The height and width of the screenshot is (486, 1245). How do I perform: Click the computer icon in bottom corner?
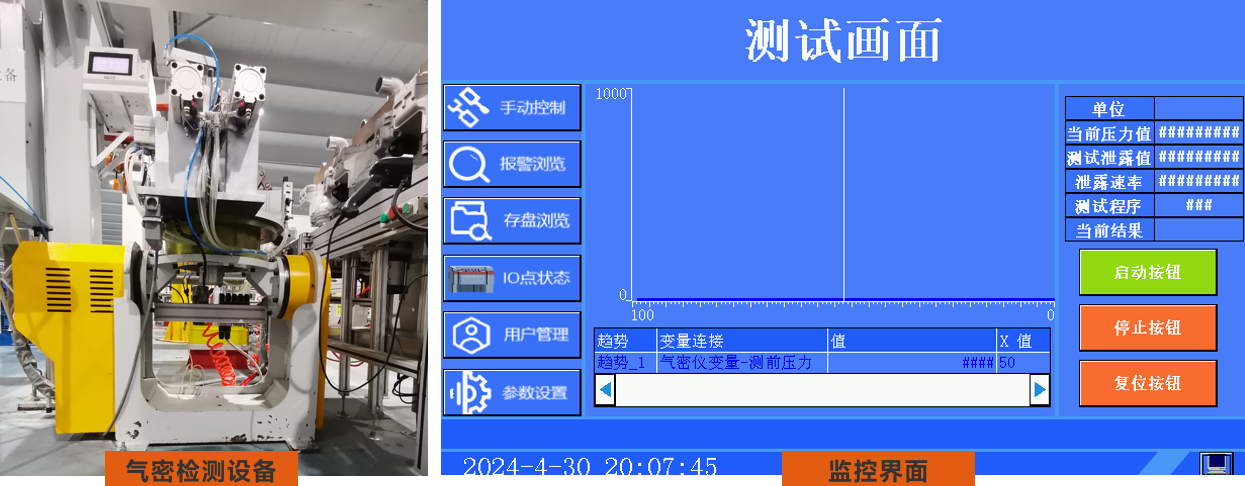[x=1216, y=465]
